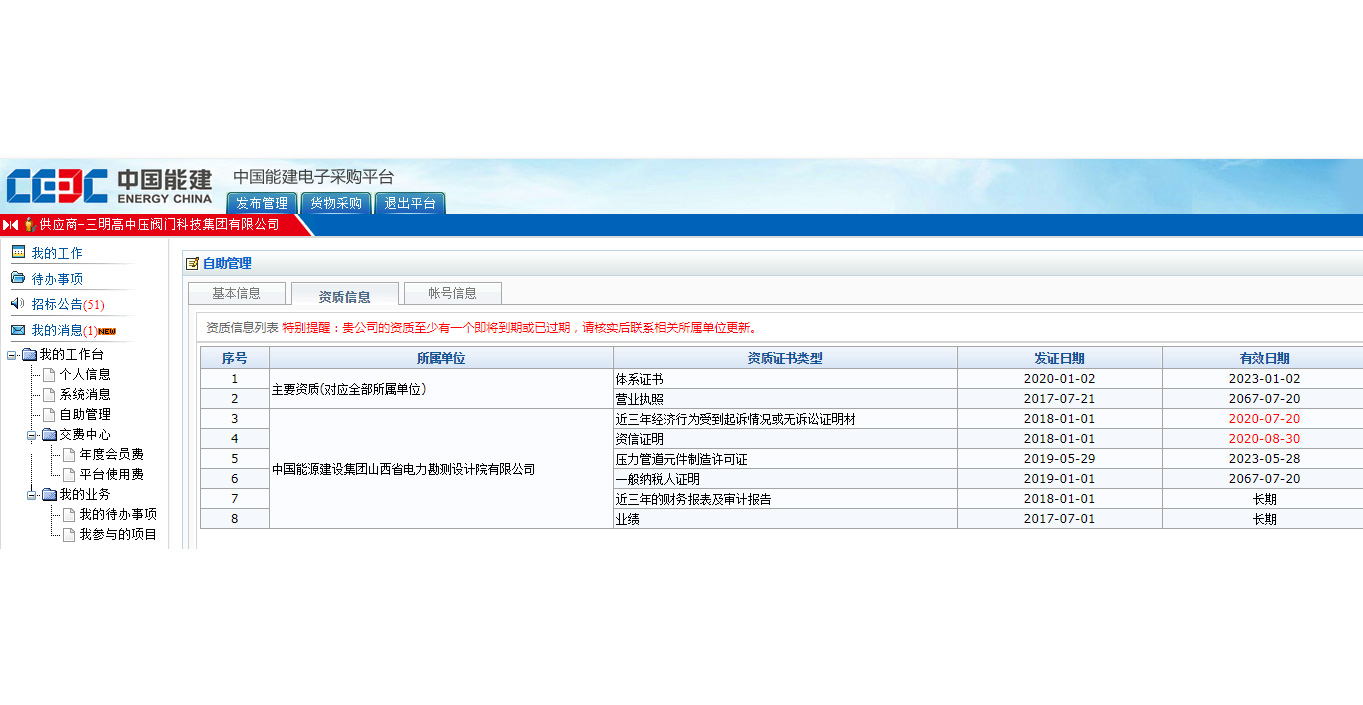Click the 体系证书 certificate type cell

[785, 379]
